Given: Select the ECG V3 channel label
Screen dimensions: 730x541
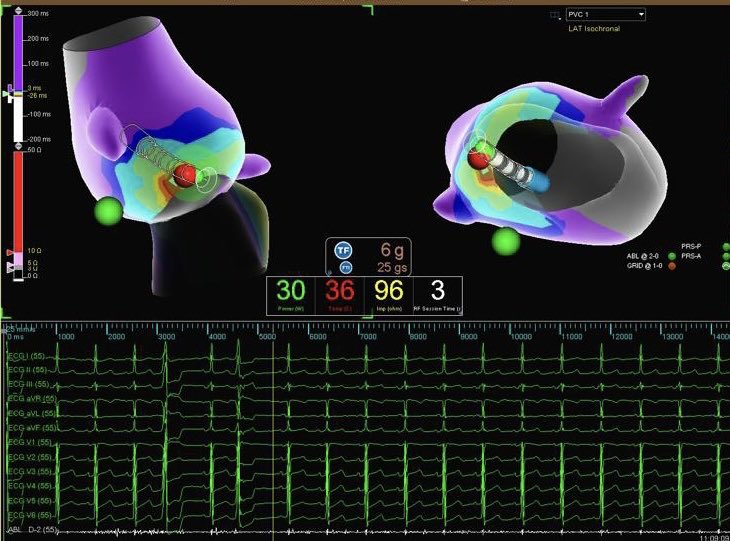Looking at the screenshot, I should click(x=30, y=472).
